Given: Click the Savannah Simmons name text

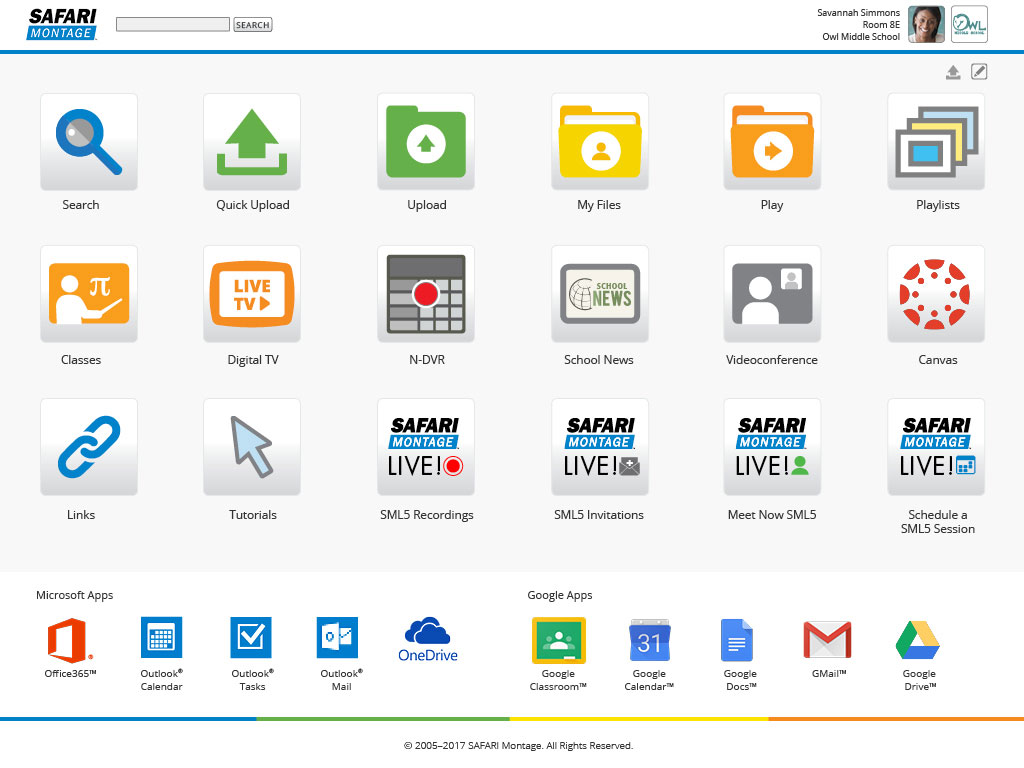Looking at the screenshot, I should click(858, 13).
